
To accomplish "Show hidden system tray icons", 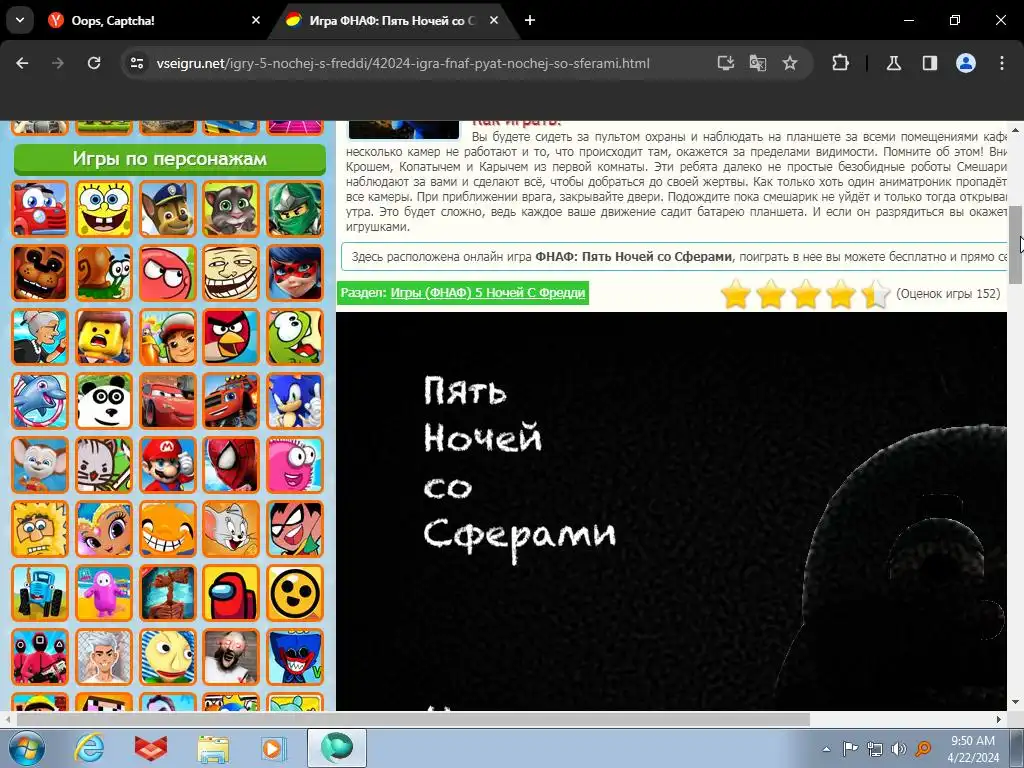I will [x=826, y=749].
